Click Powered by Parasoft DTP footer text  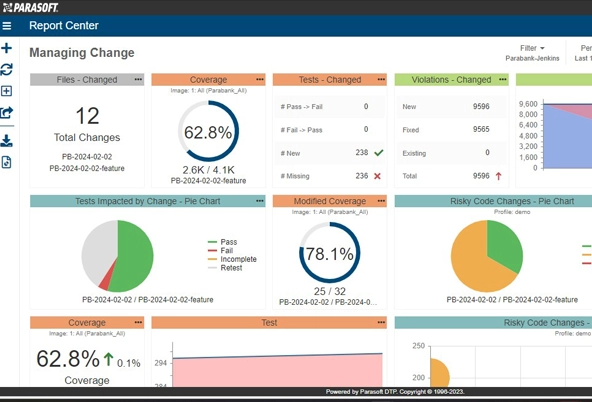[x=395, y=392]
